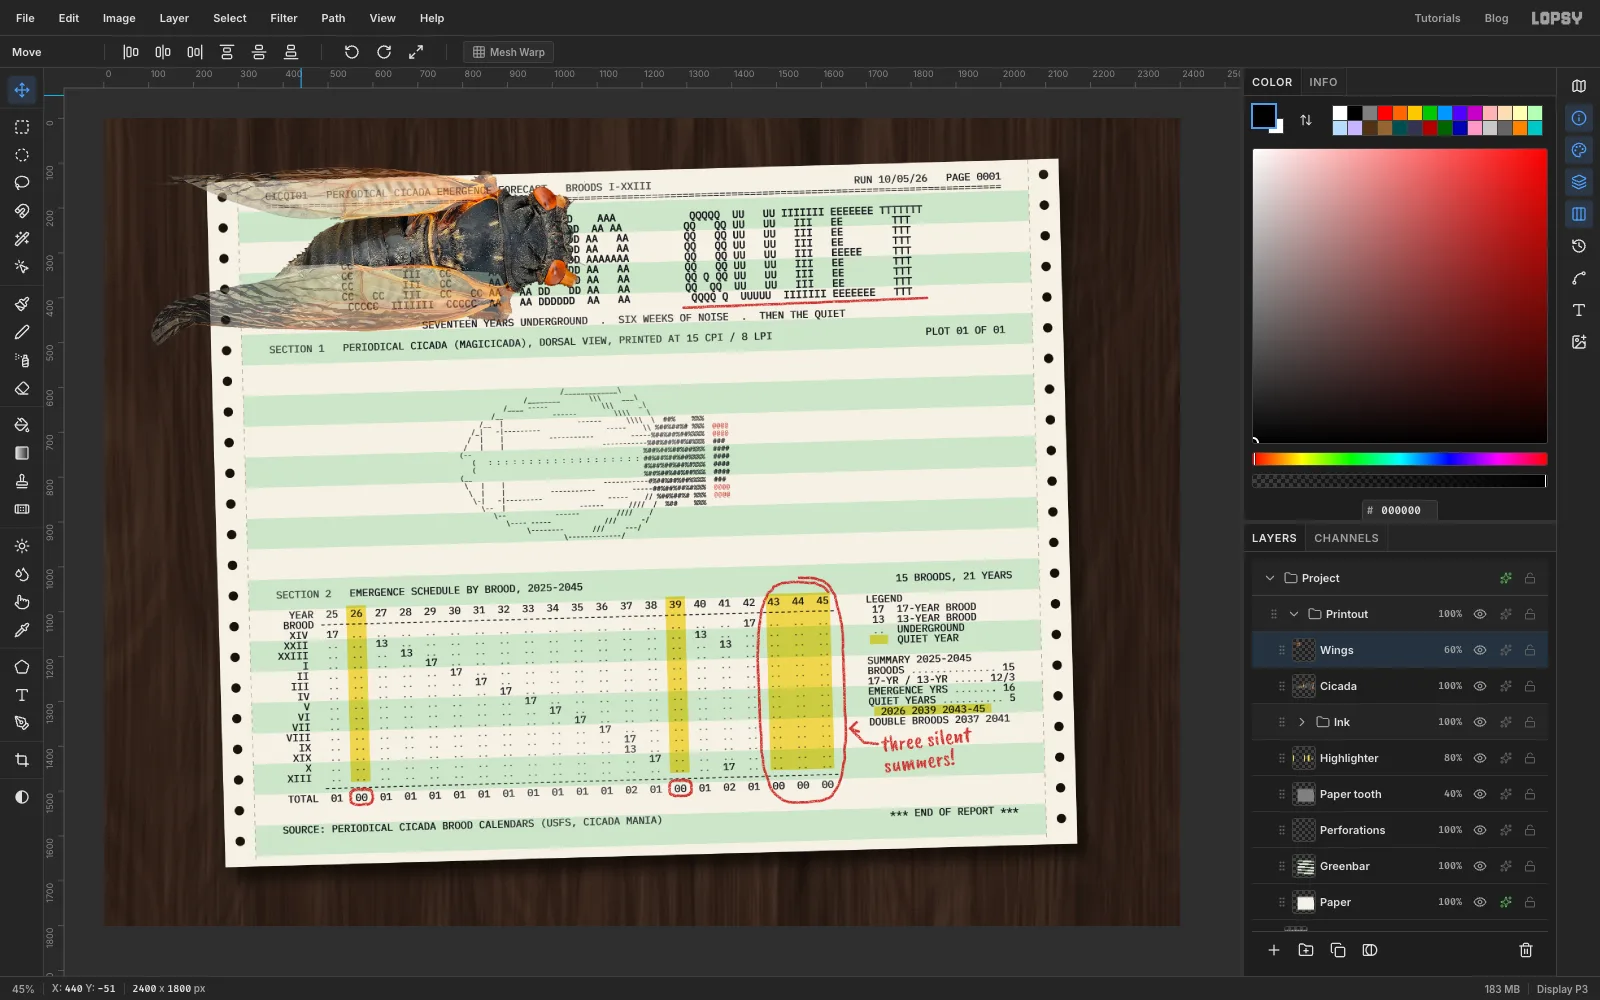Lock the Perforations layer
This screenshot has width=1600, height=1000.
1530,830
